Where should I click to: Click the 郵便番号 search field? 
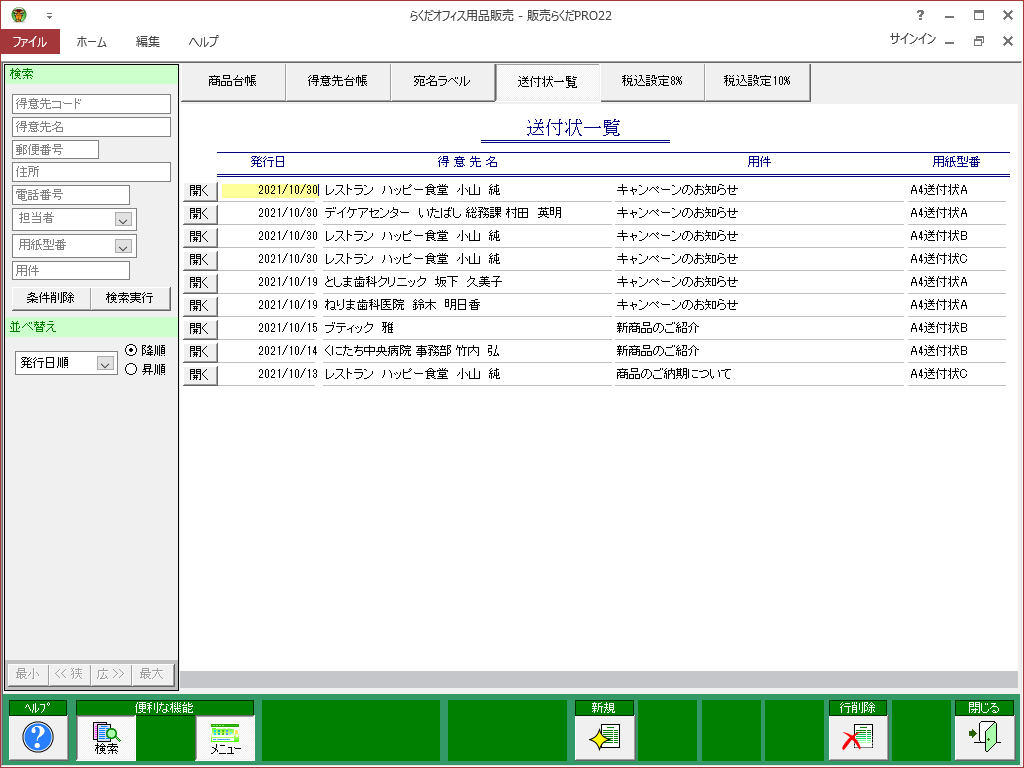click(x=56, y=150)
